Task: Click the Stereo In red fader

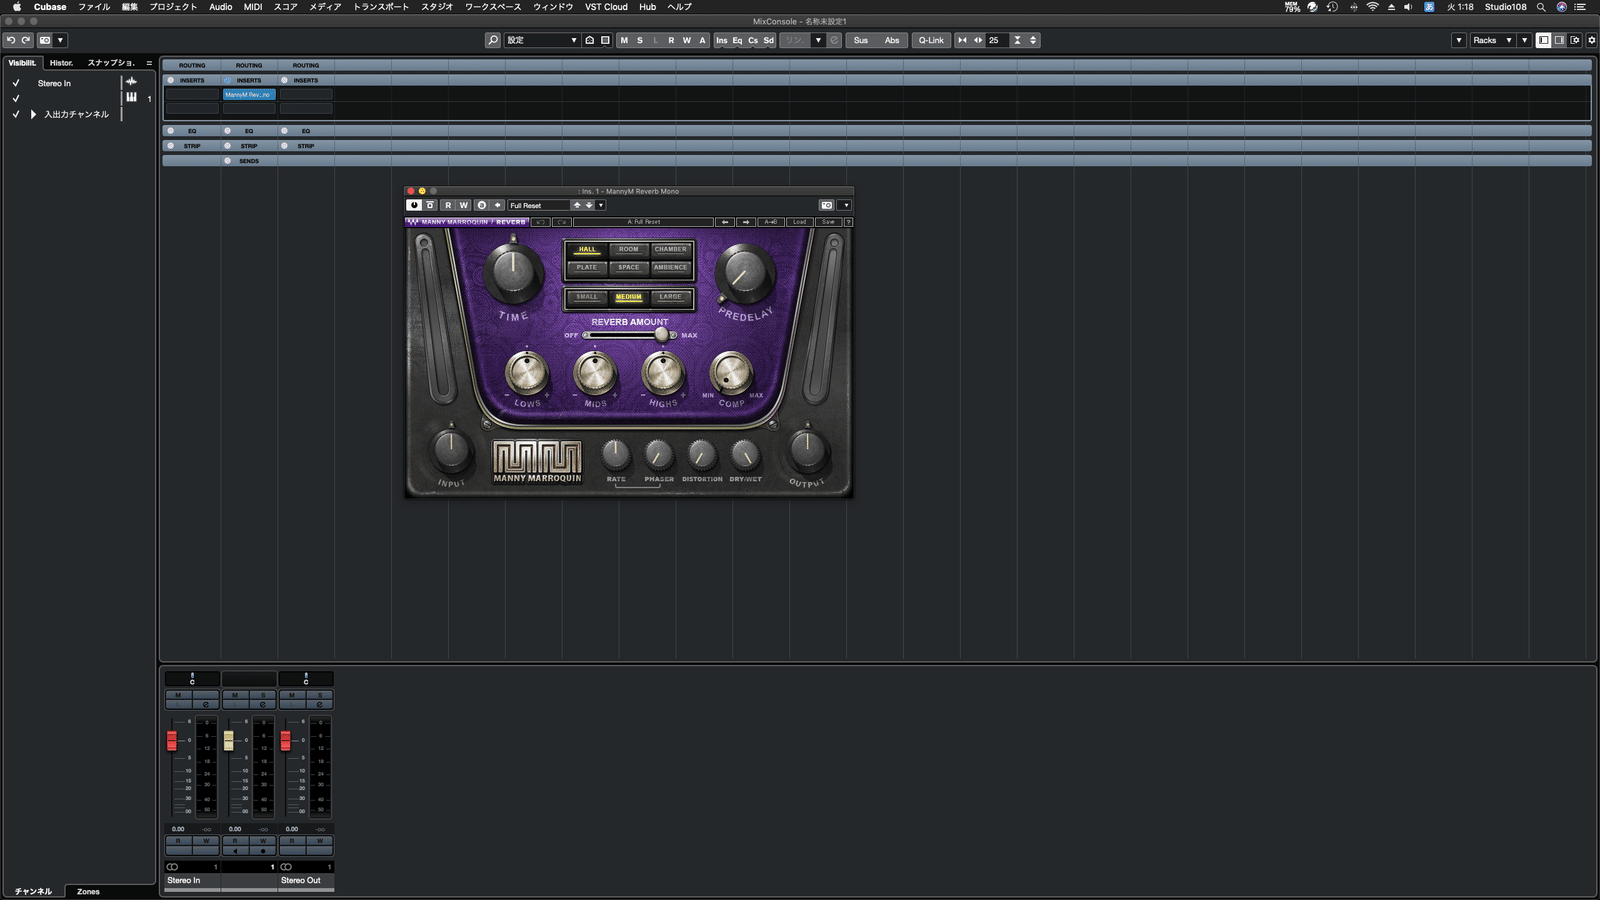Action: tap(172, 740)
